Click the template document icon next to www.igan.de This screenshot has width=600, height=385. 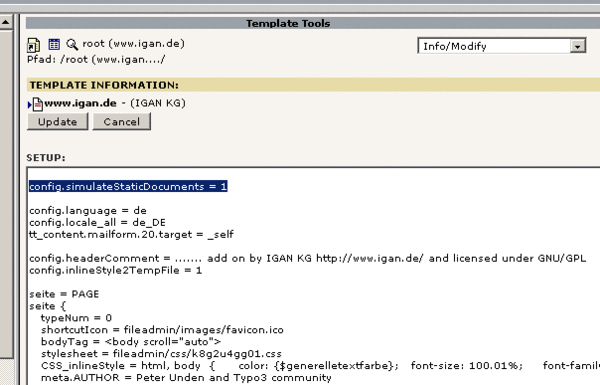pyautogui.click(x=38, y=104)
